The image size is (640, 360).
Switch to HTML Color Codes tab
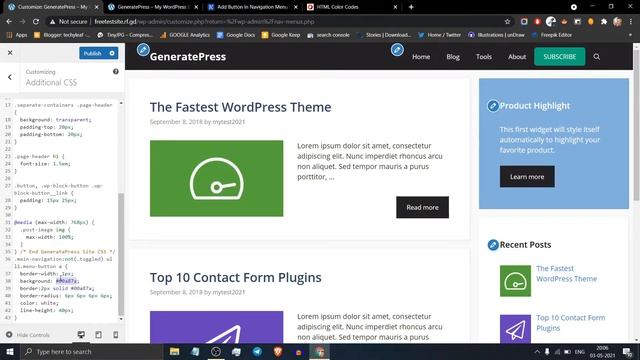click(338, 7)
